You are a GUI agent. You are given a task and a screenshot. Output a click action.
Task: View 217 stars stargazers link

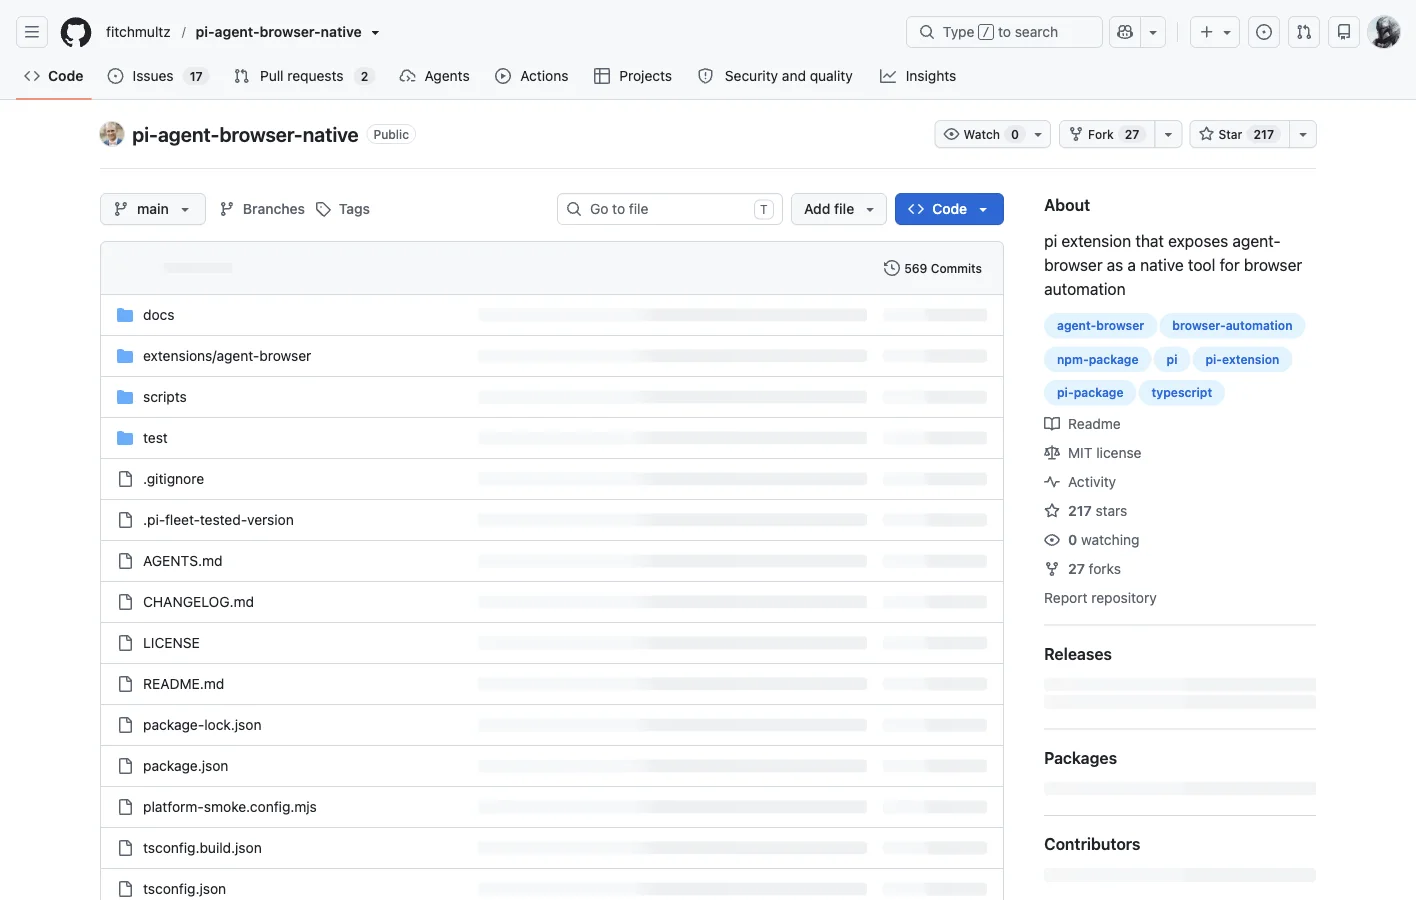pos(1085,511)
